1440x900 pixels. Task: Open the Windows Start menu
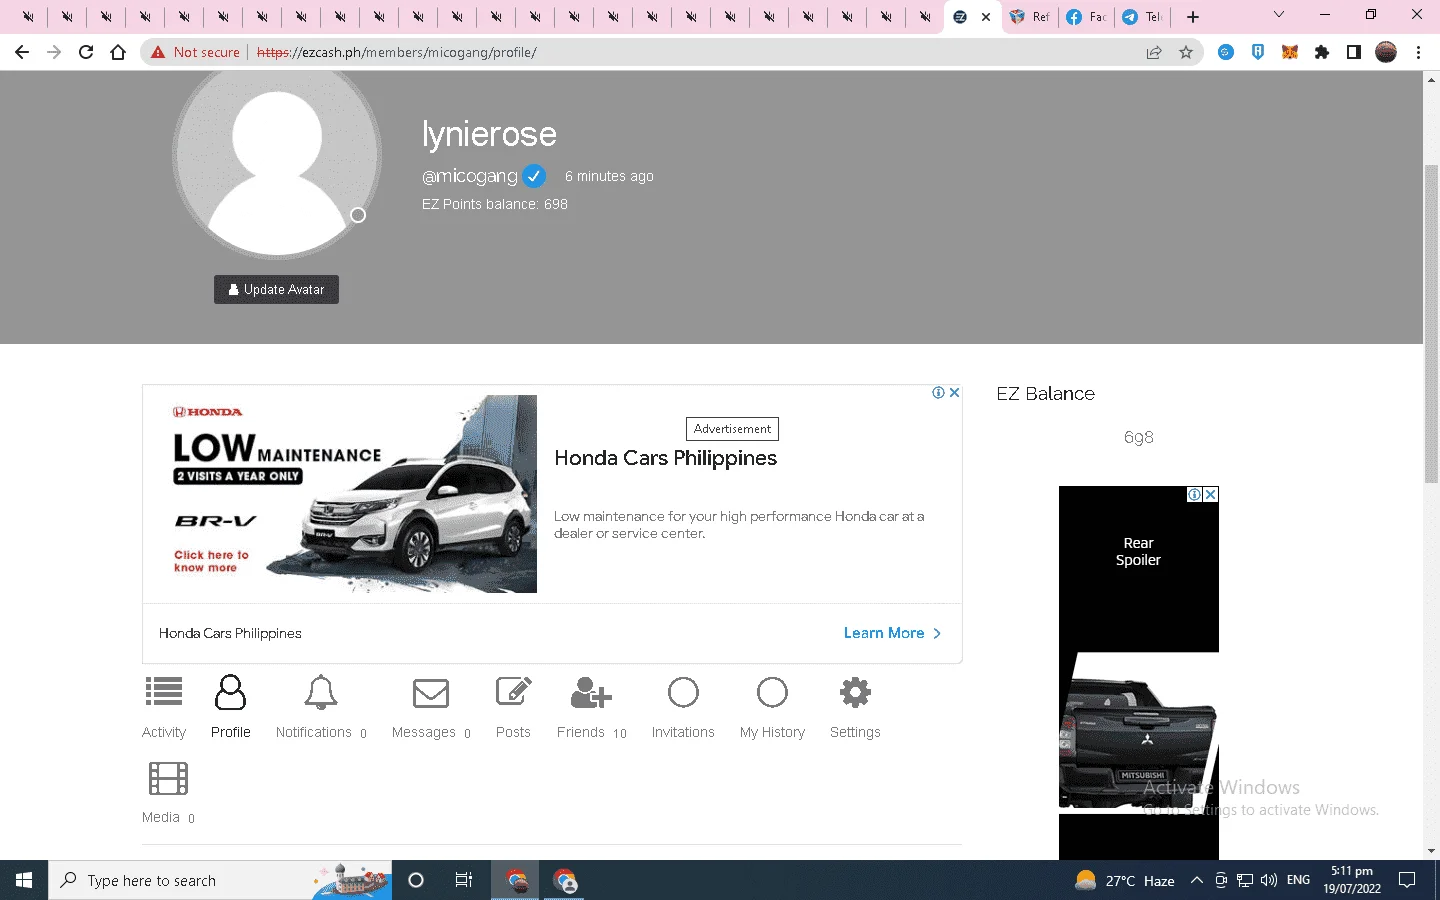point(24,880)
